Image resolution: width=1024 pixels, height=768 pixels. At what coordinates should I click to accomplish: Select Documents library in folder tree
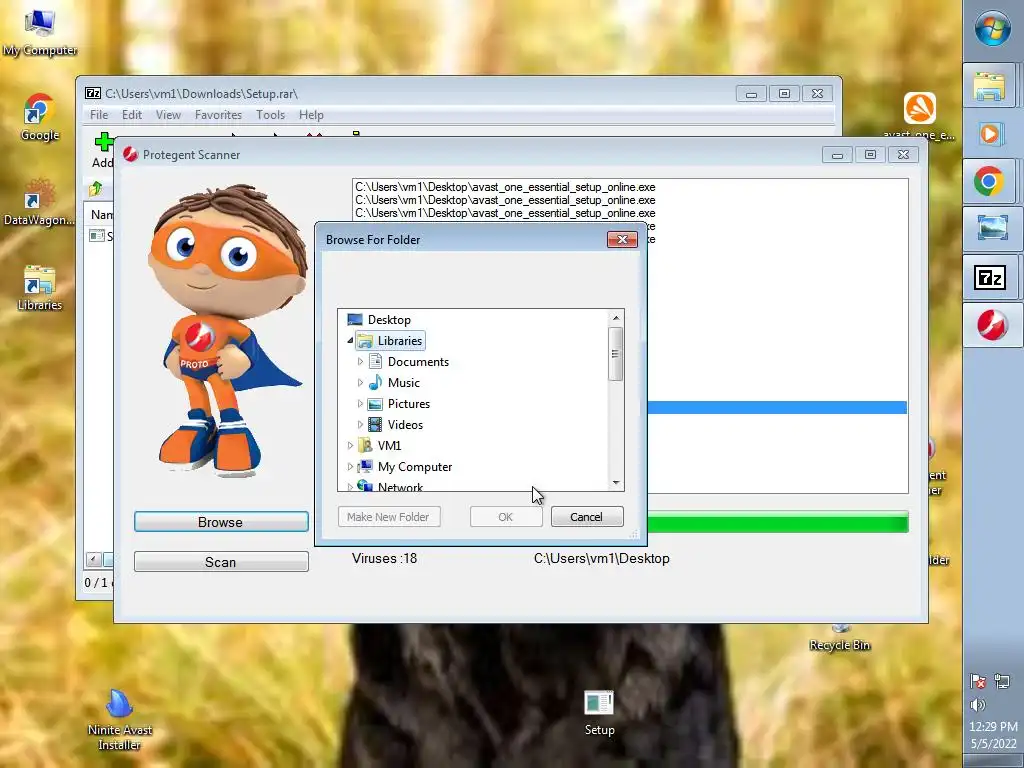(409, 361)
